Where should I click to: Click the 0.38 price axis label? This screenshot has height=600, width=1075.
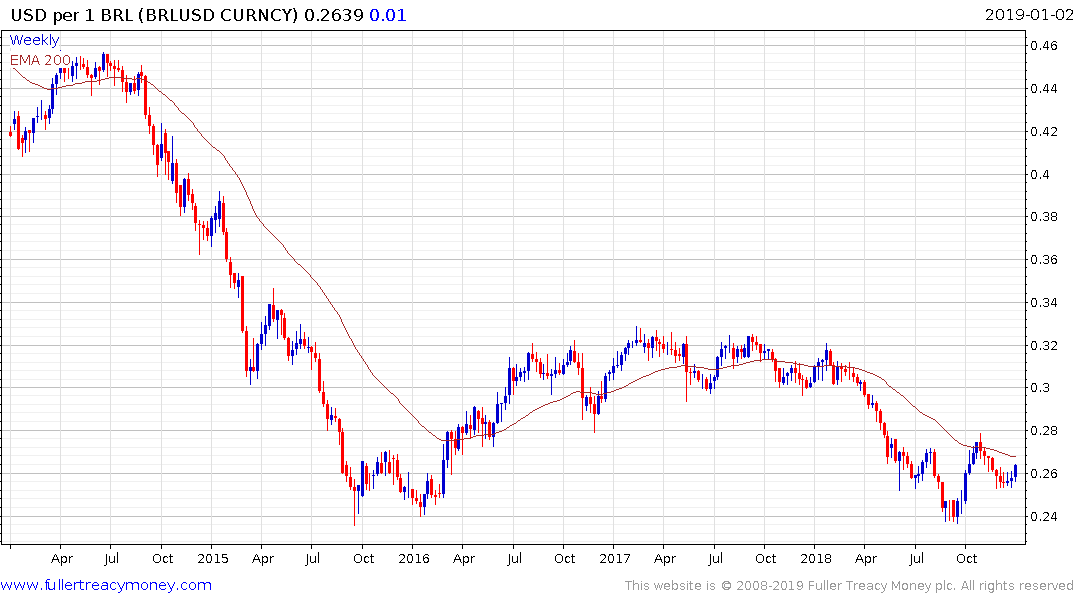(x=1043, y=217)
